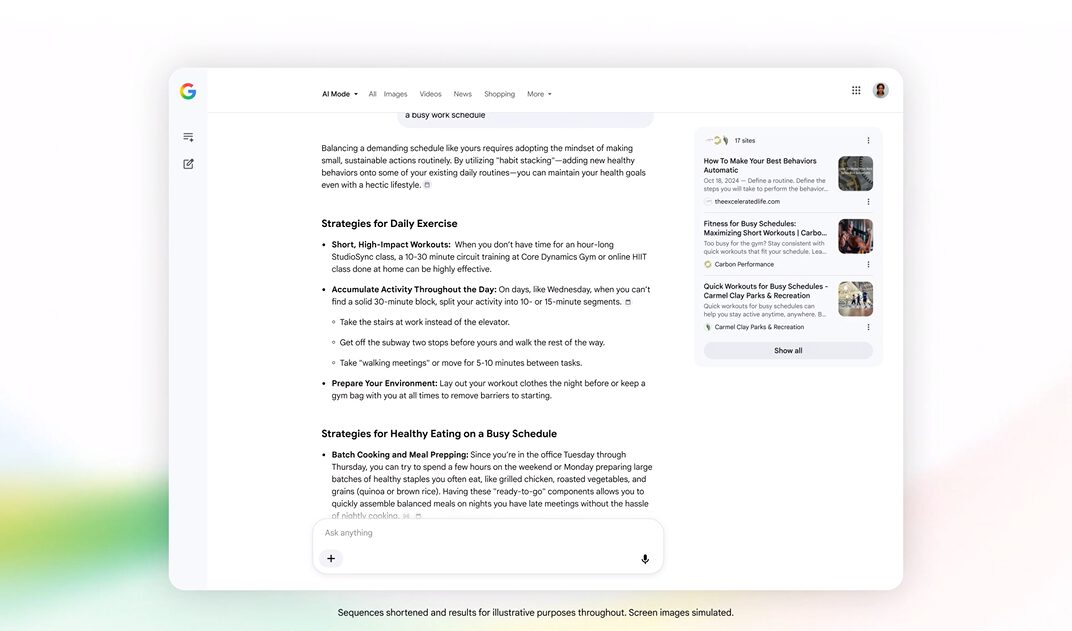Click 'Take "walking meetings"' sub-bullet
Image resolution: width=1072 pixels, height=631 pixels.
click(461, 363)
